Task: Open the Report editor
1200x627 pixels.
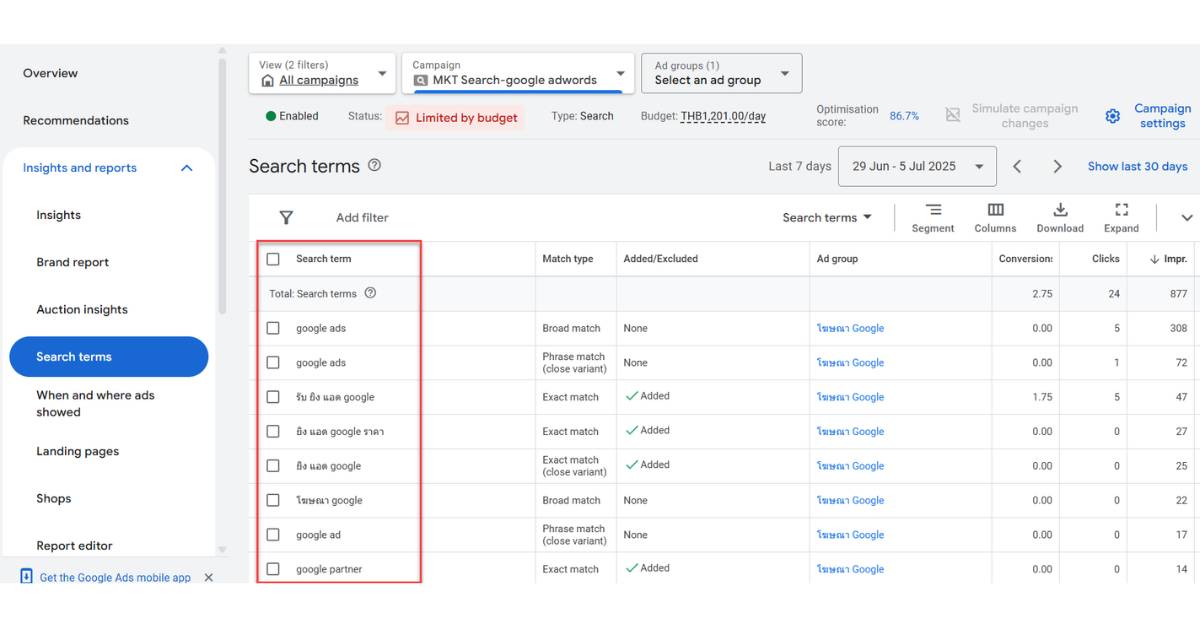Action: click(x=74, y=545)
